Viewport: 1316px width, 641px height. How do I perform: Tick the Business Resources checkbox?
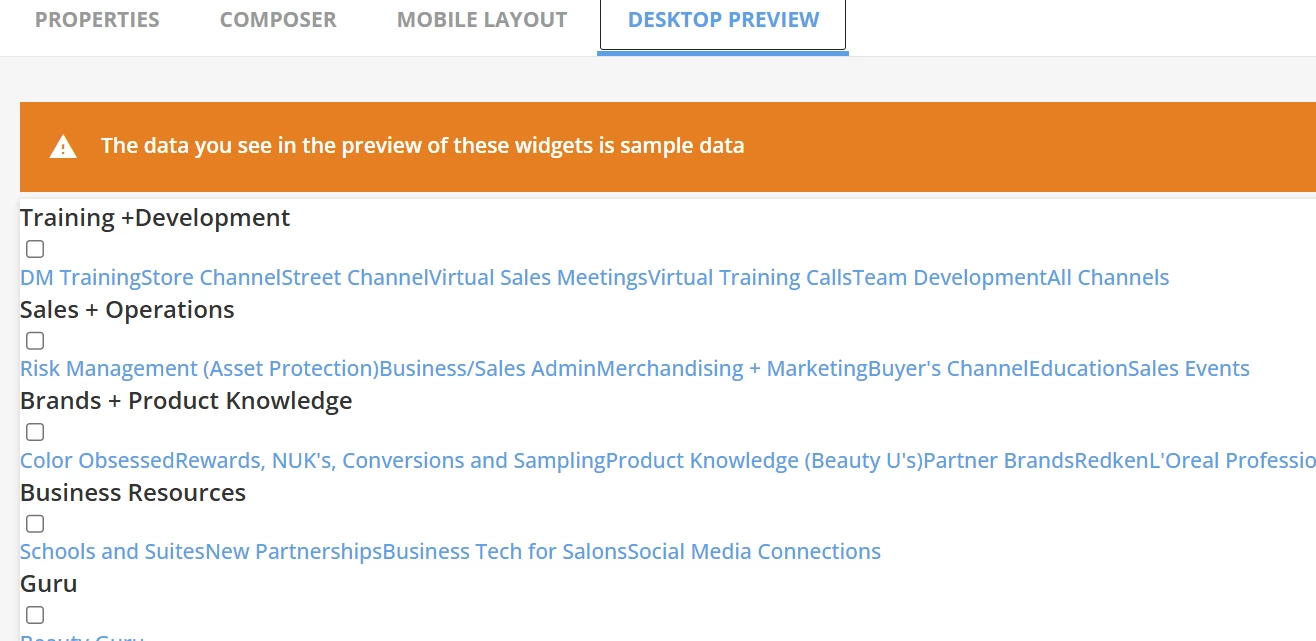click(x=35, y=523)
